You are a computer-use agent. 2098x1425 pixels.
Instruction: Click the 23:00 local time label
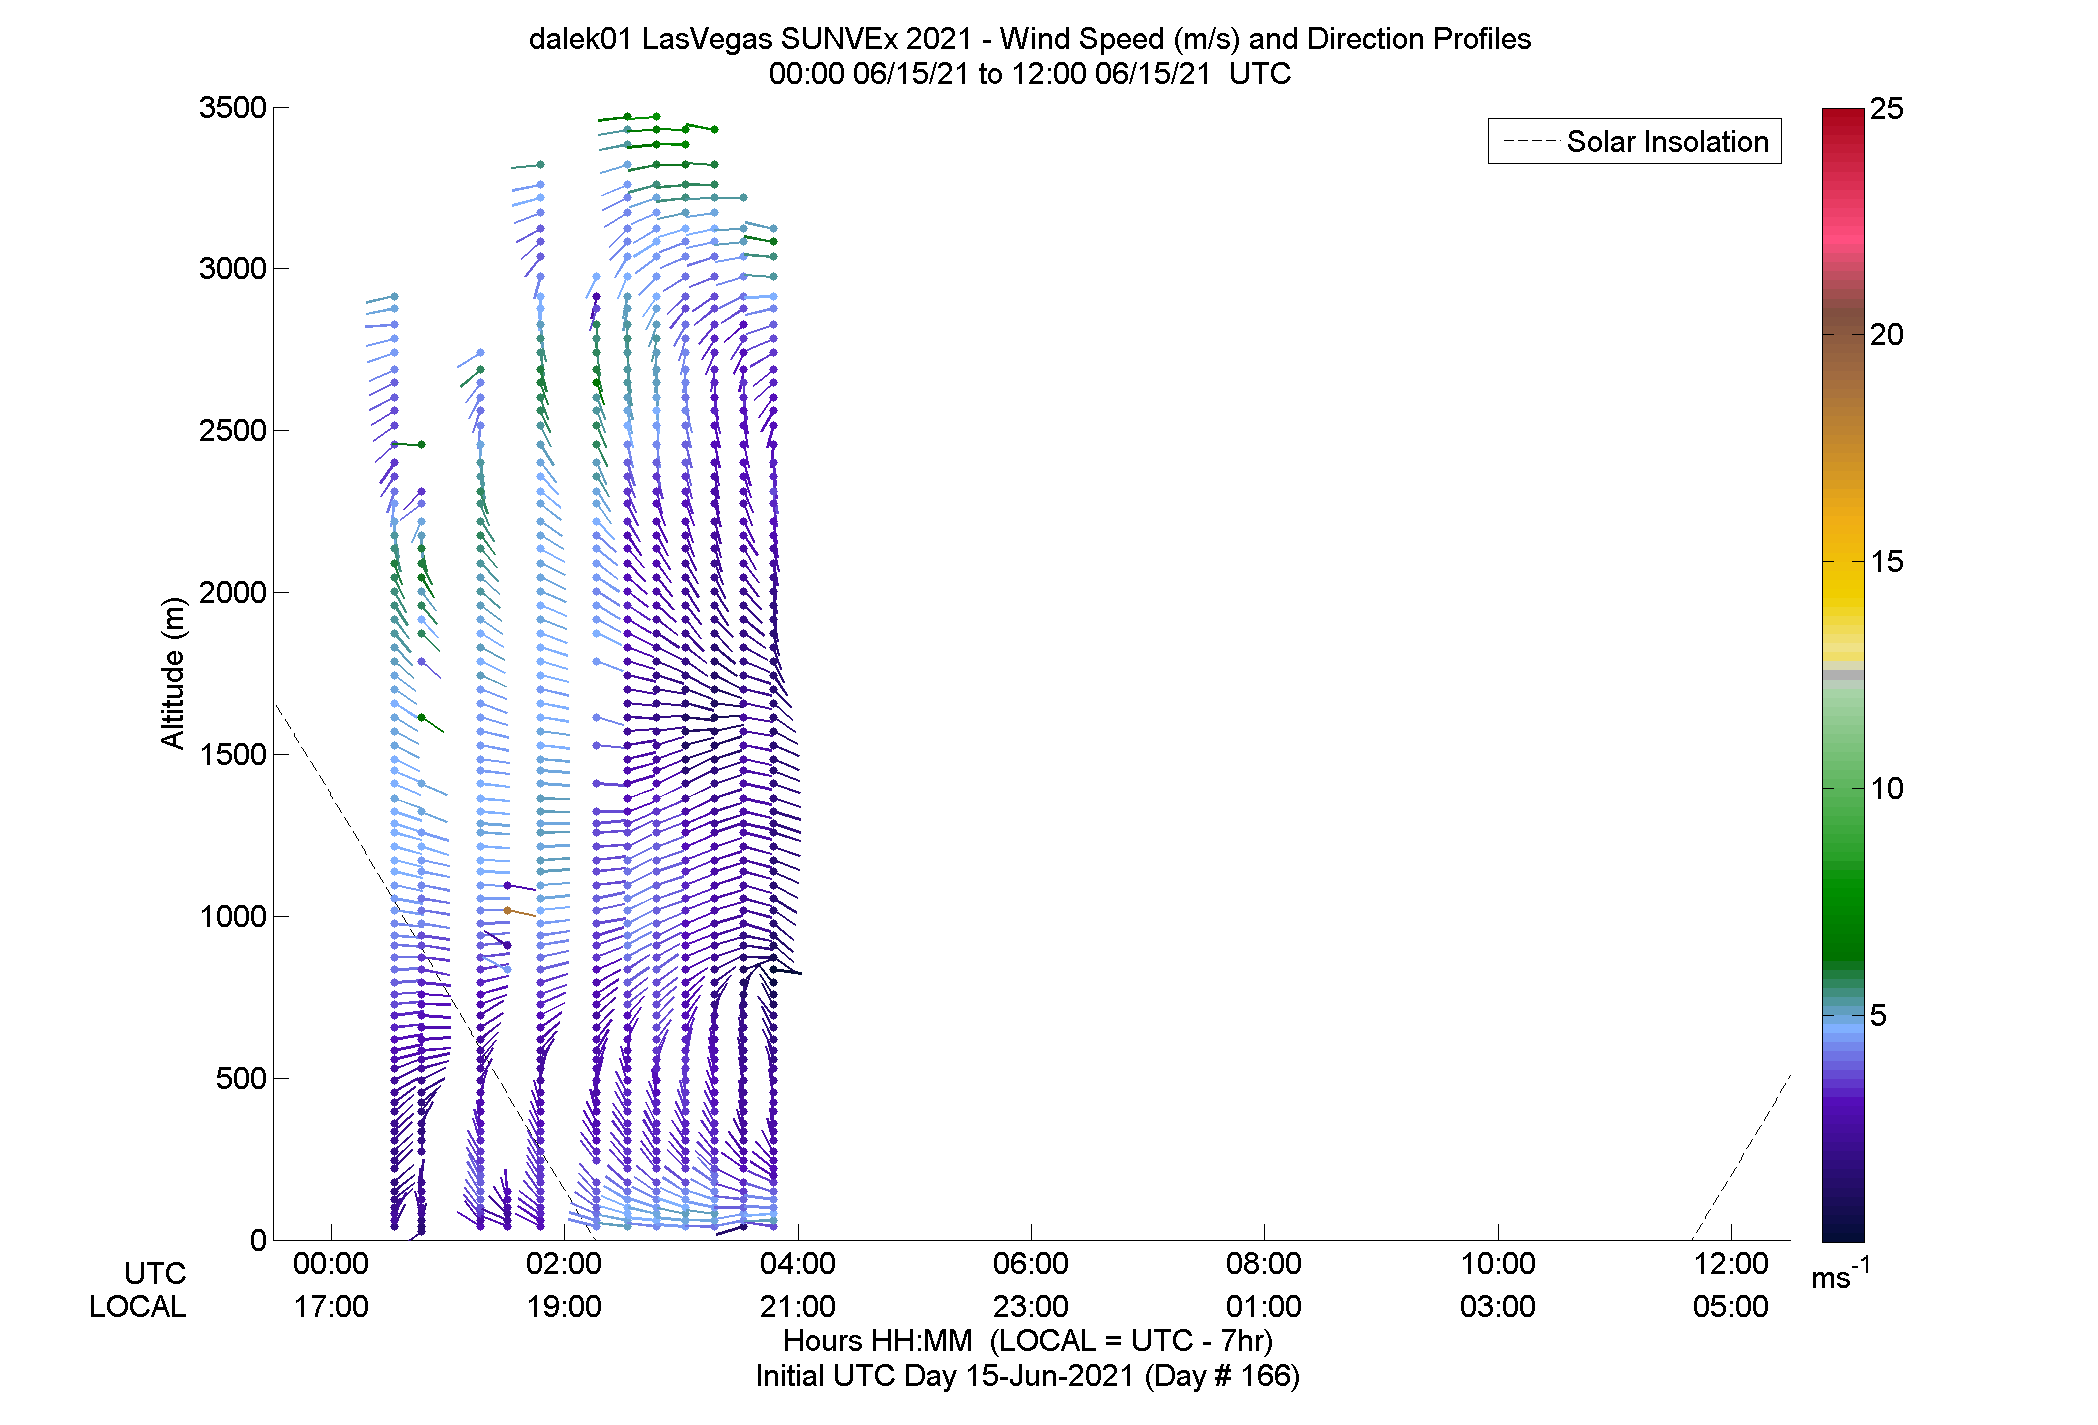coord(1031,1306)
